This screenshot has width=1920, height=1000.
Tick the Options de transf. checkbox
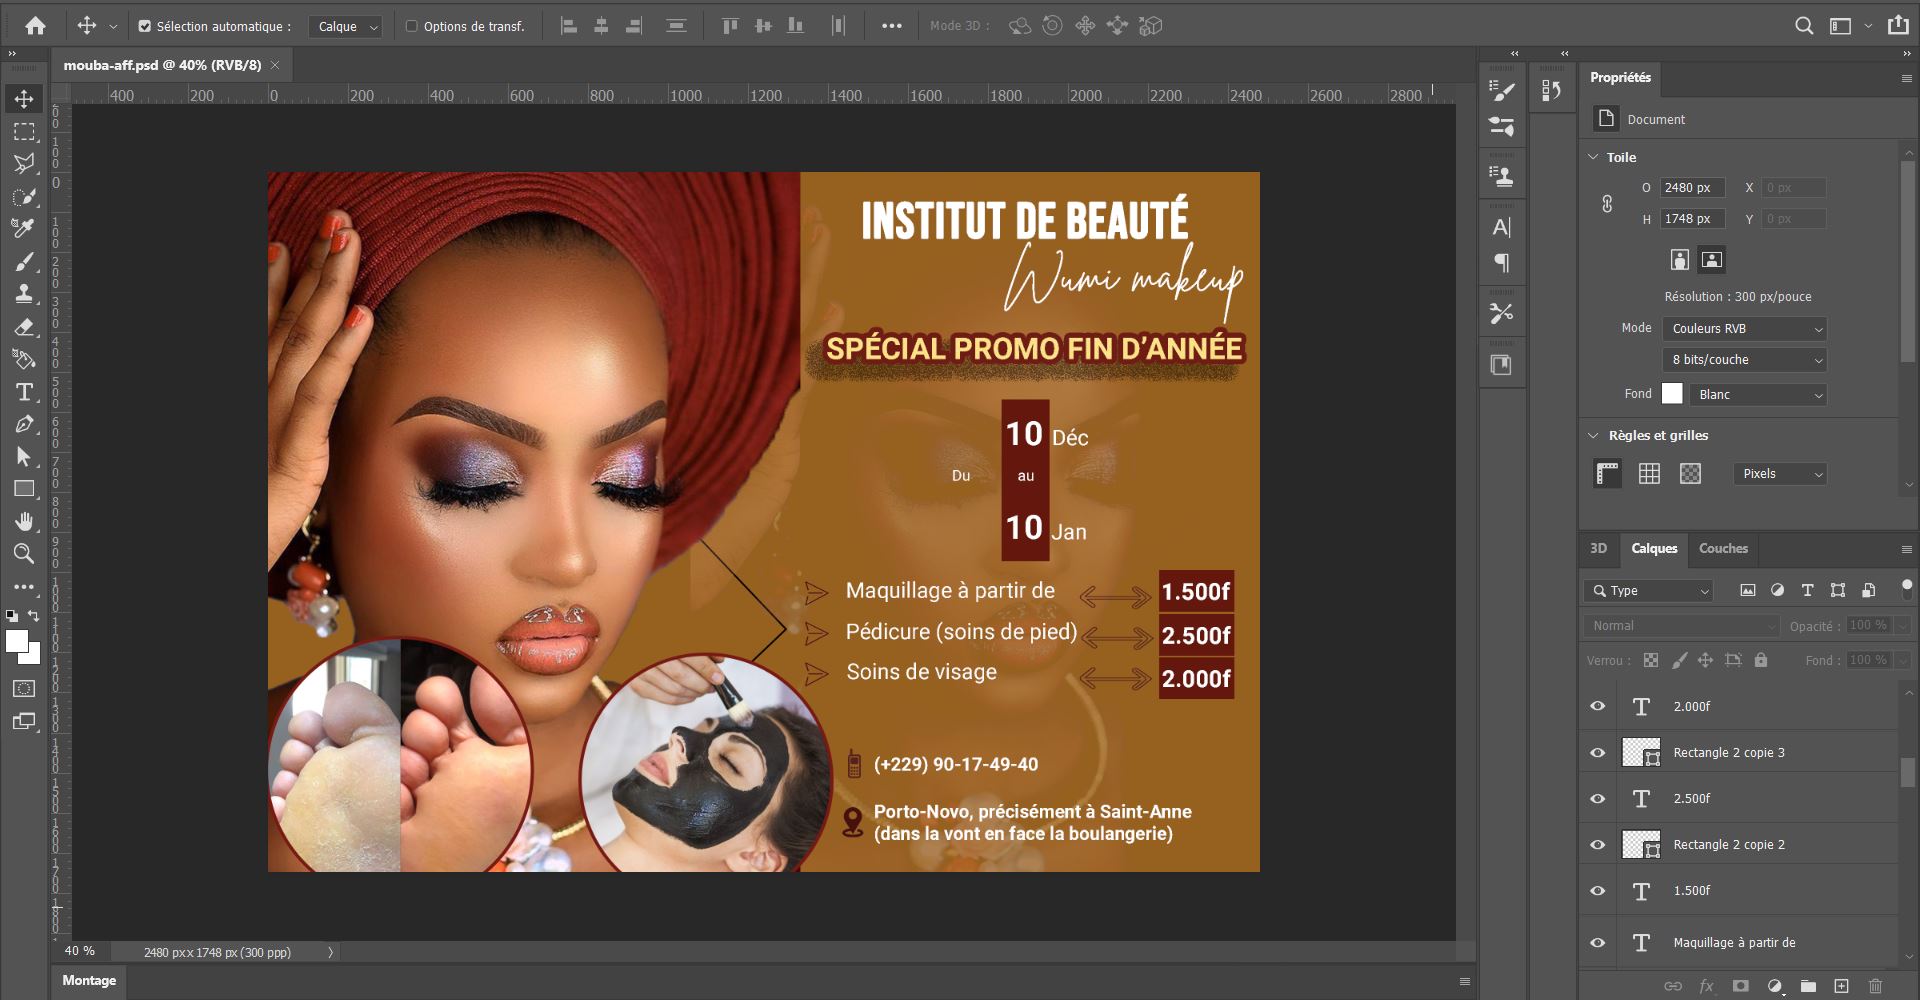point(411,27)
